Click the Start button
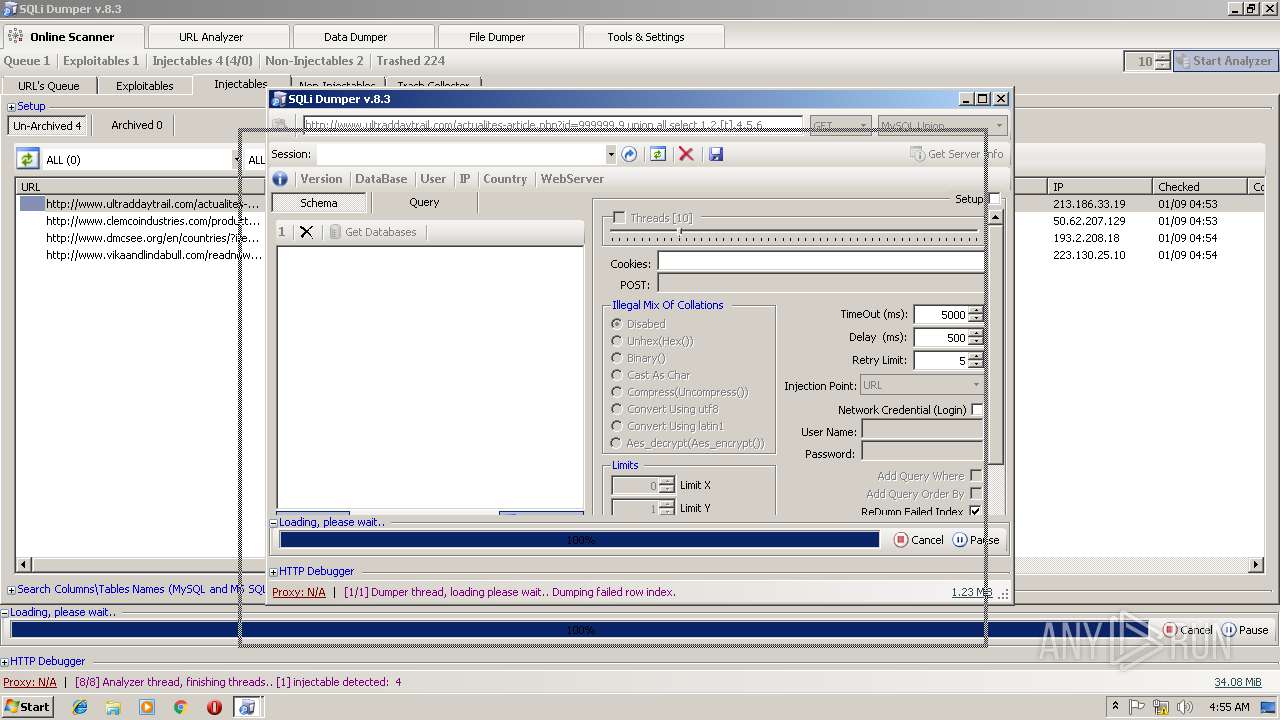This screenshot has height=720, width=1280. [x=27, y=707]
